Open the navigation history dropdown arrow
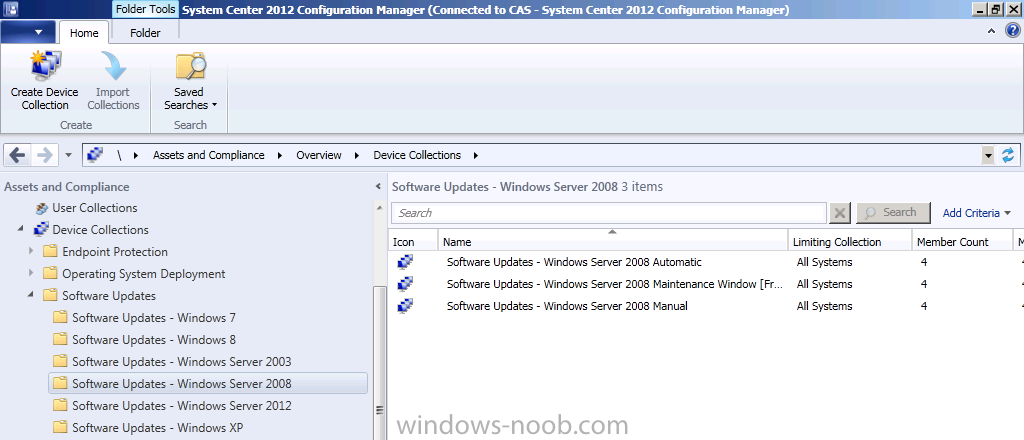The height and width of the screenshot is (440, 1024). click(x=69, y=156)
